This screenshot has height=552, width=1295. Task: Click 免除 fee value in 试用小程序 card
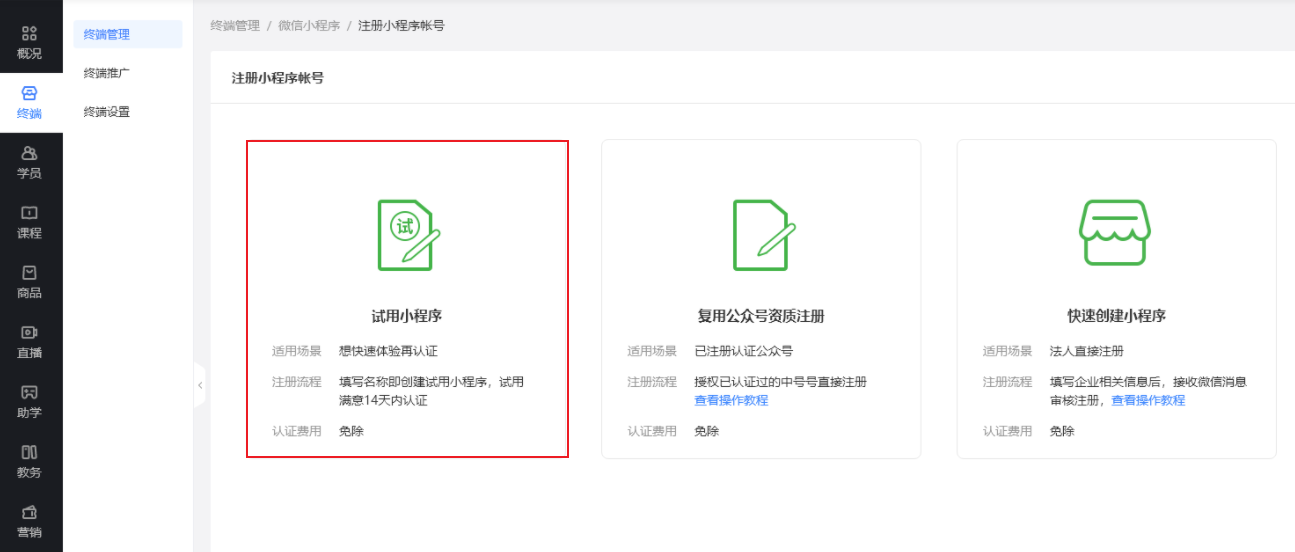tap(351, 431)
